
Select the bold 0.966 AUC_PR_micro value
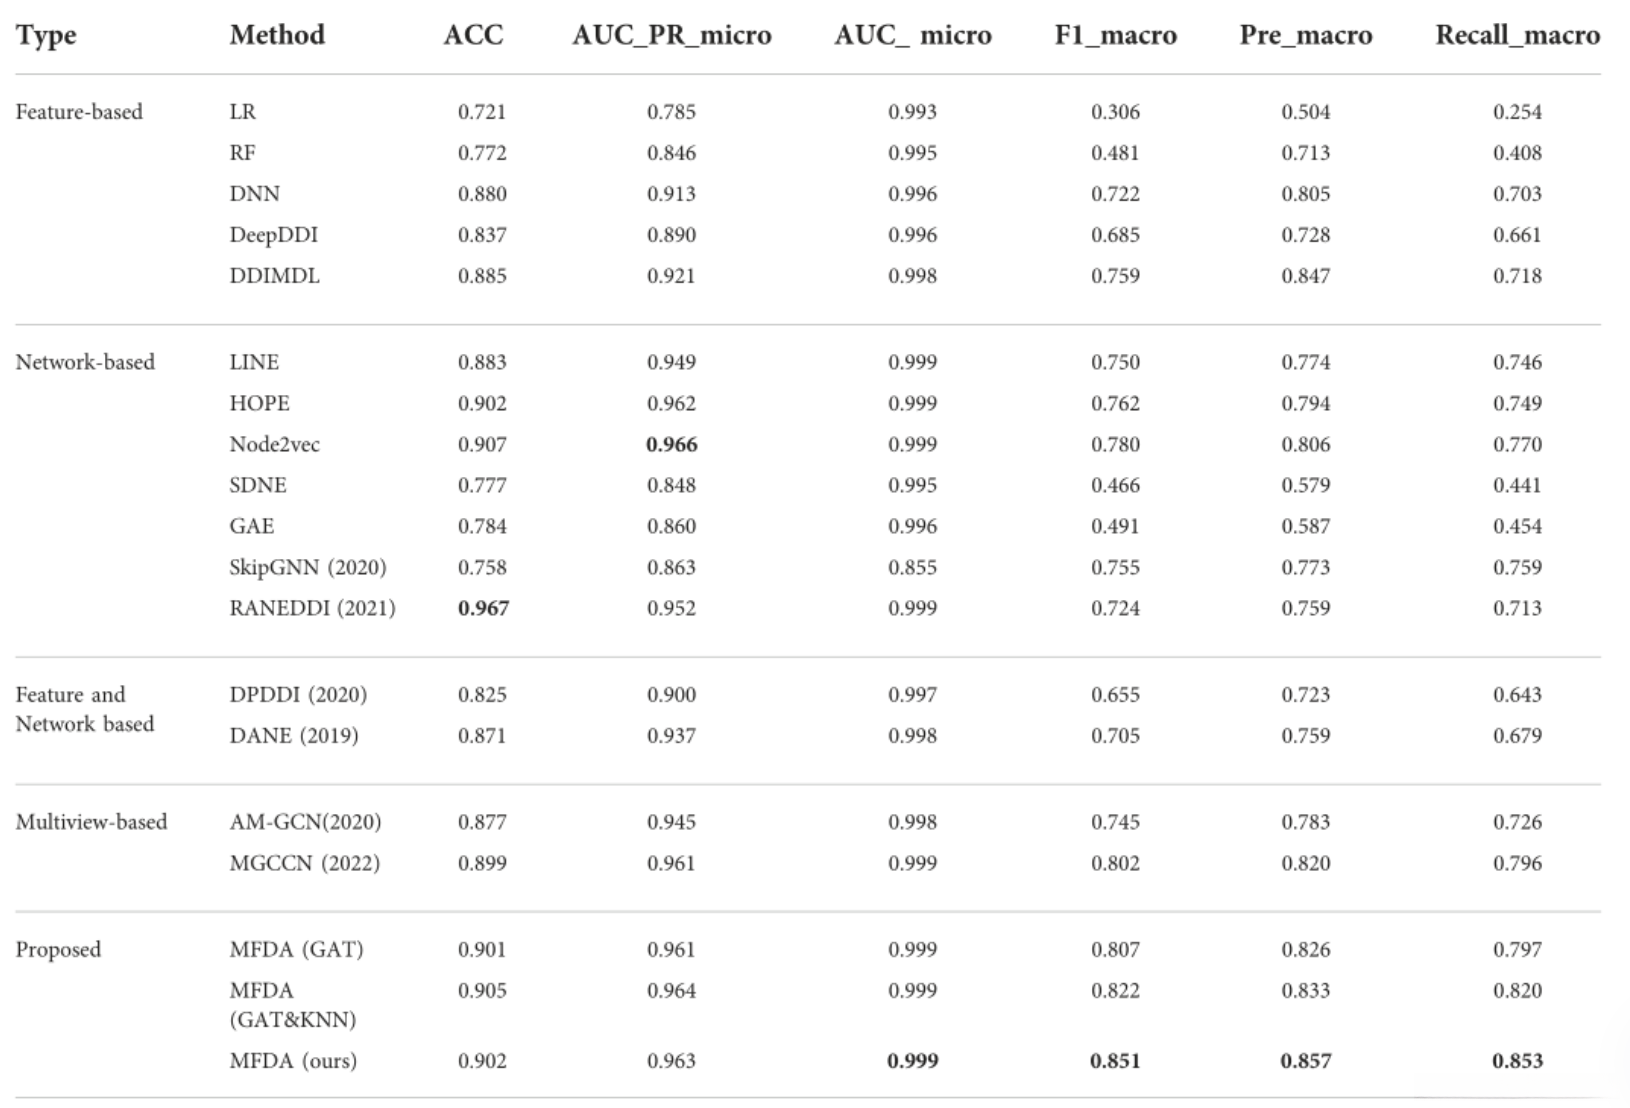click(671, 444)
